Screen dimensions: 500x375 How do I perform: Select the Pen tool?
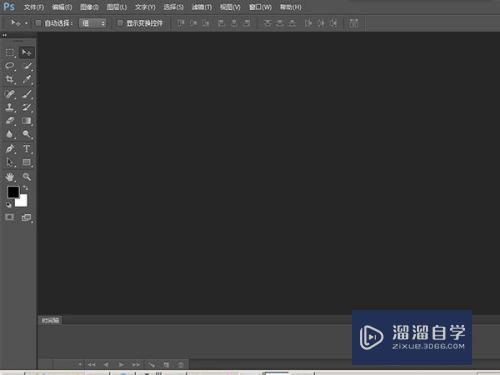pos(10,149)
